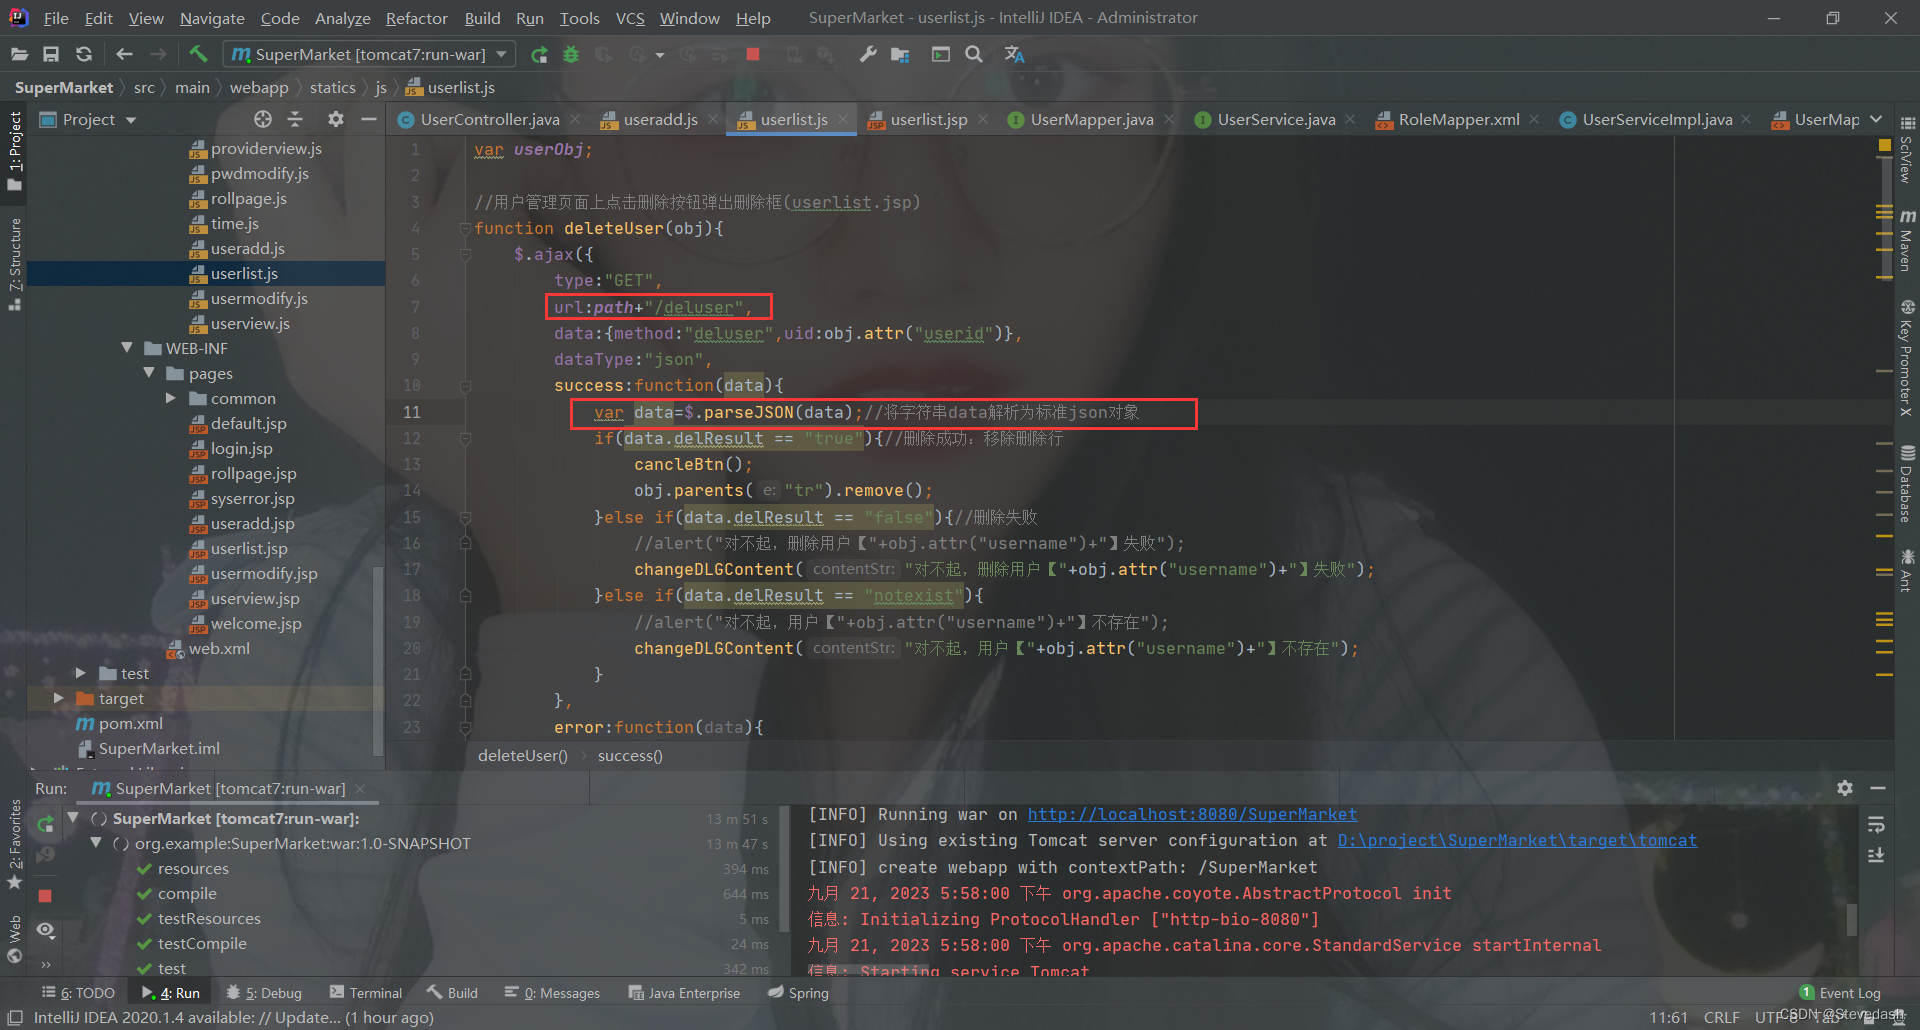Click the Translate icon in toolbar
This screenshot has height=1030, width=1920.
(1014, 54)
